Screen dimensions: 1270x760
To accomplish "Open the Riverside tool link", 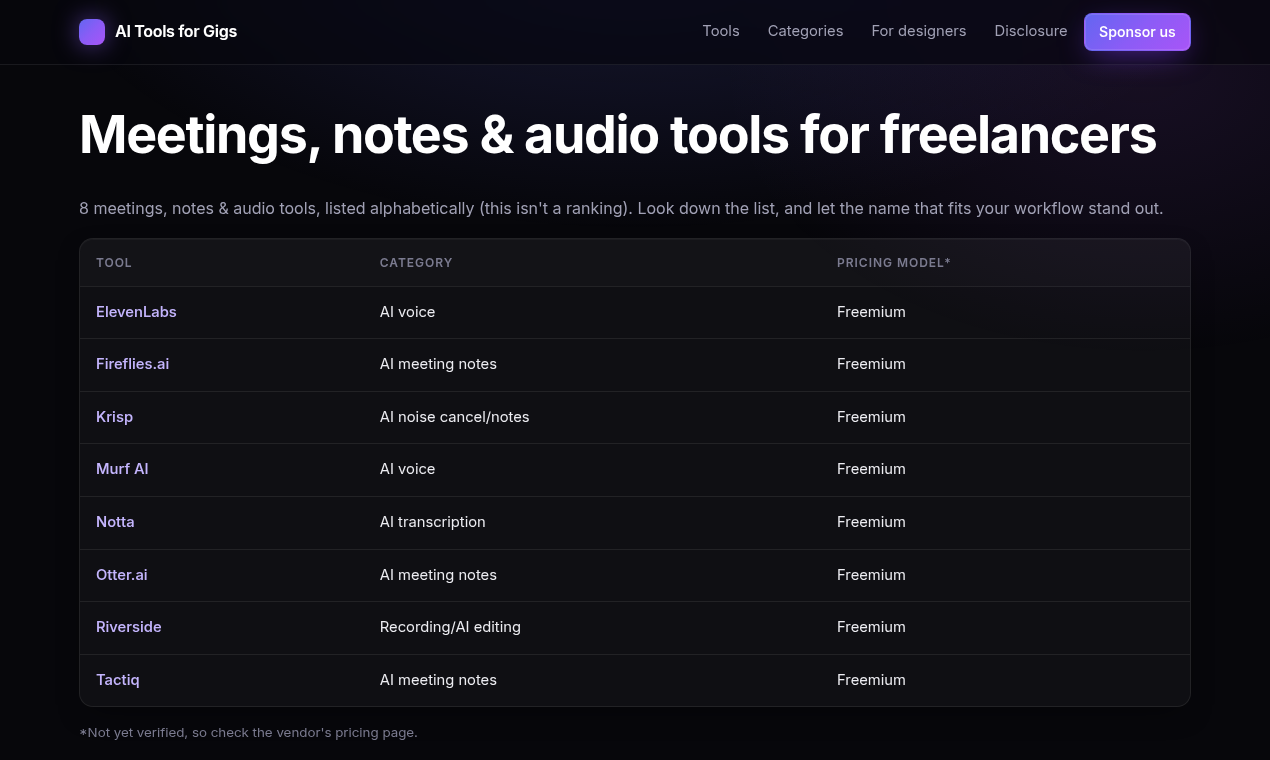I will pos(129,627).
